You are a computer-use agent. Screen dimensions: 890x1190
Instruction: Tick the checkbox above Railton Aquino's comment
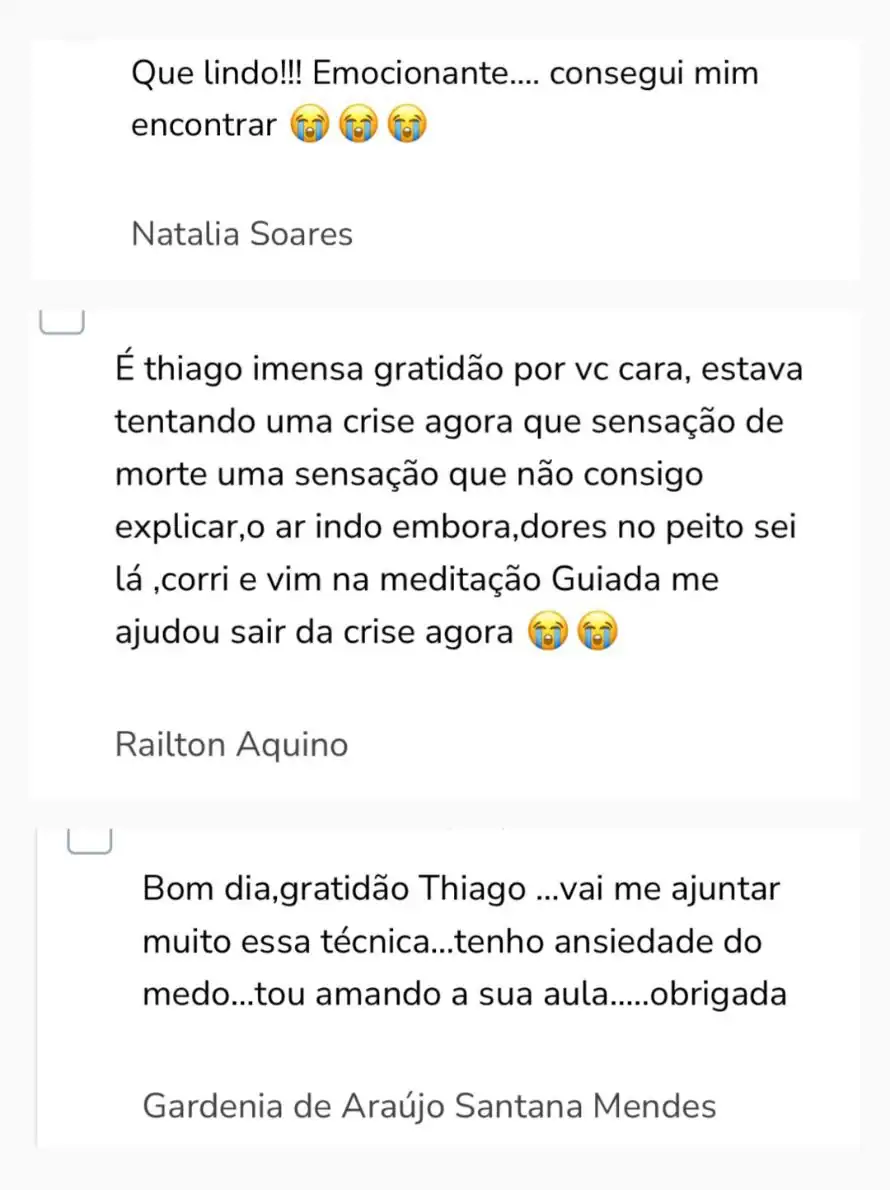[x=61, y=320]
